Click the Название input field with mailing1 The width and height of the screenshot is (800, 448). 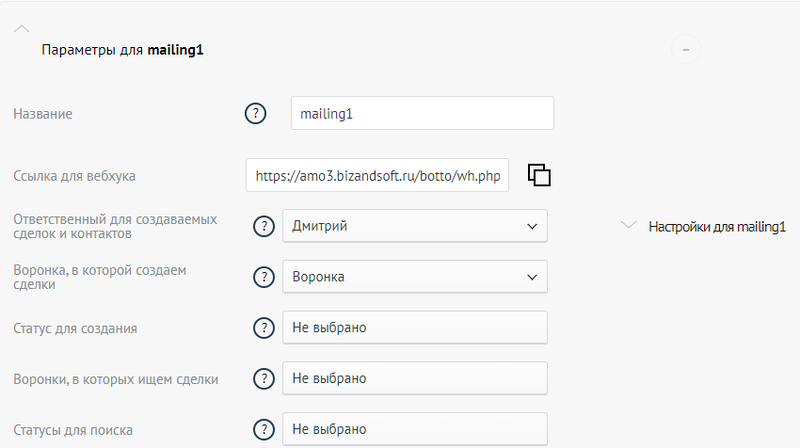(x=421, y=113)
